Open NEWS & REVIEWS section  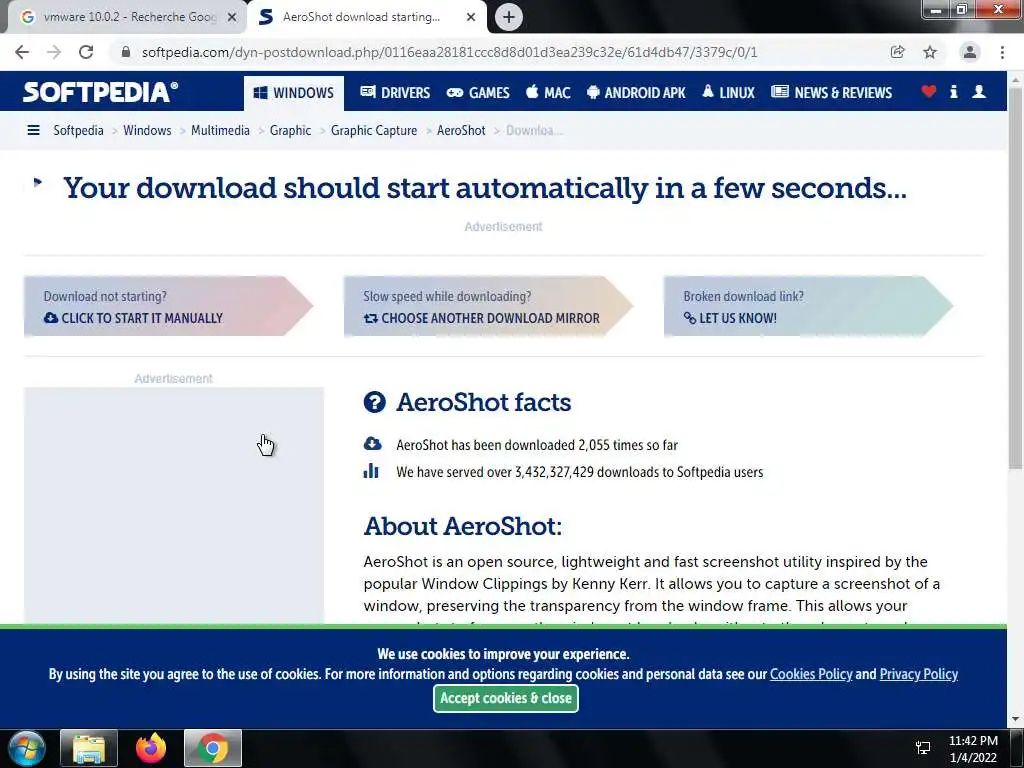click(x=831, y=93)
